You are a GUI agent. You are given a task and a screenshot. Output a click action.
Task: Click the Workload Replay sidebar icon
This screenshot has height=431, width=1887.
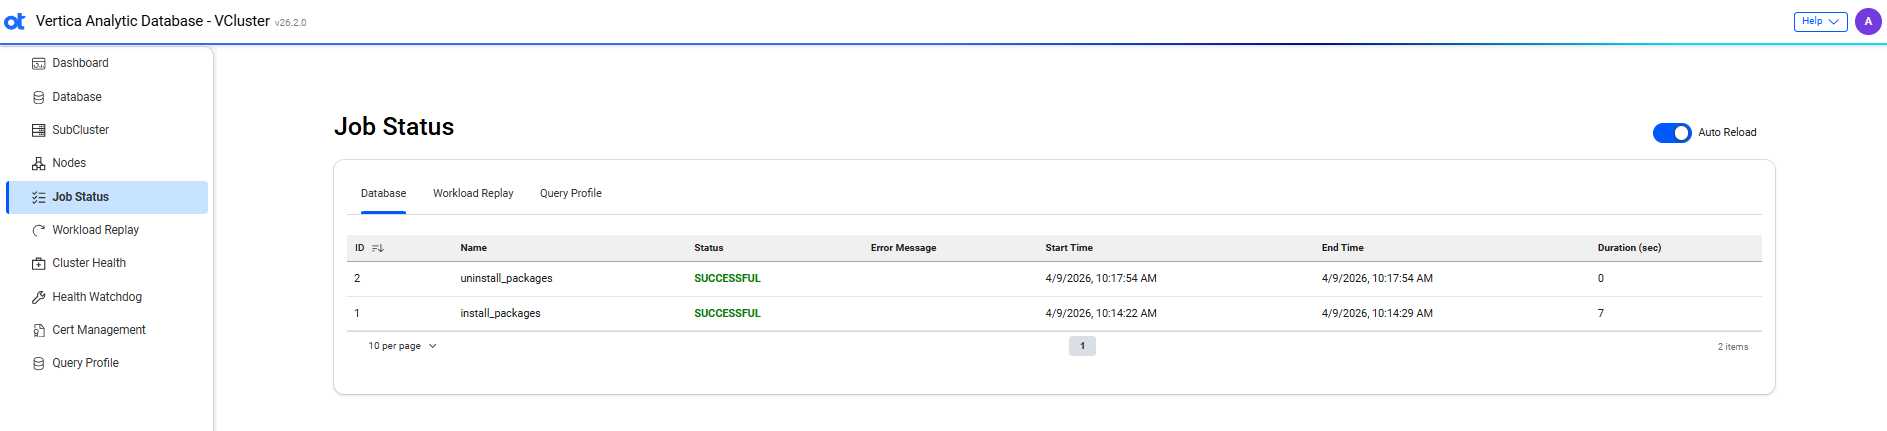point(39,230)
